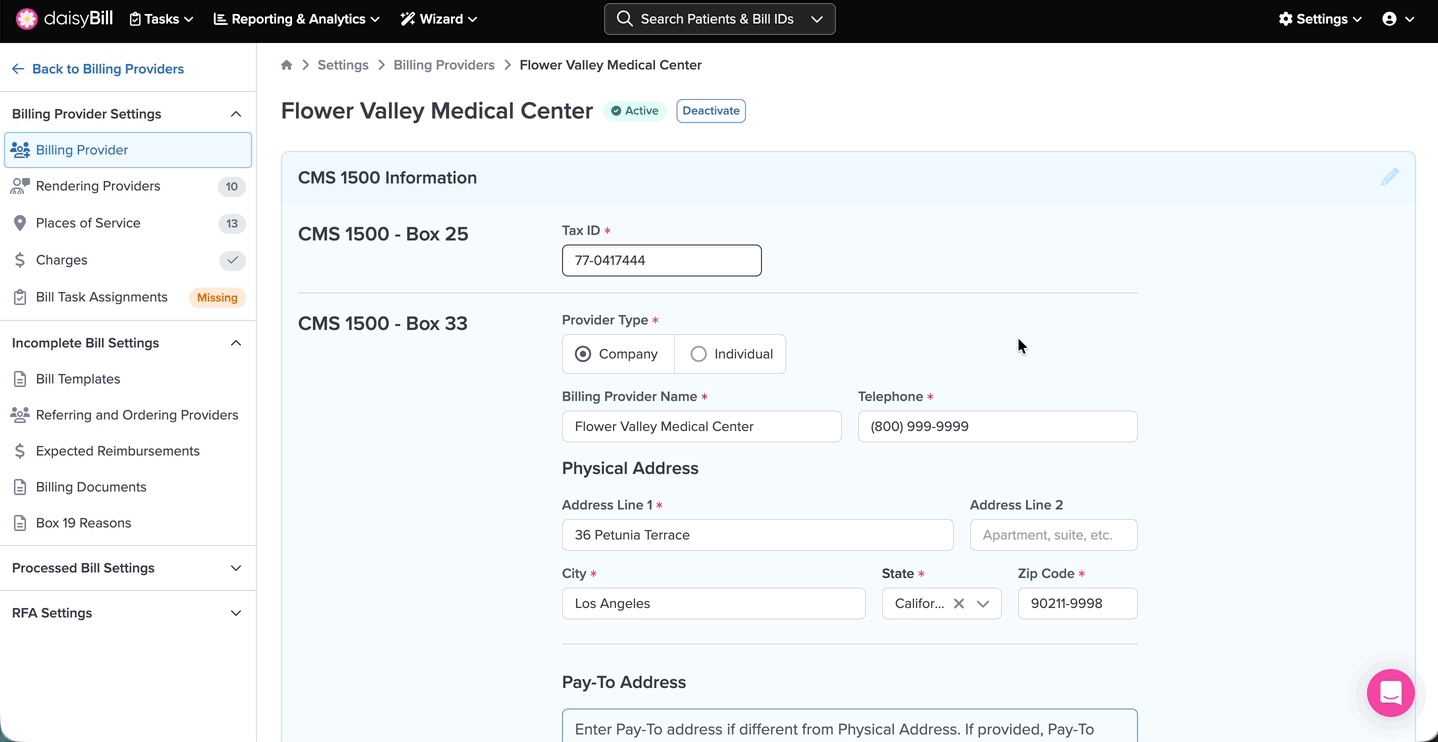Click the Charges checkmark badge
Viewport: 1438px width, 742px height.
(232, 260)
